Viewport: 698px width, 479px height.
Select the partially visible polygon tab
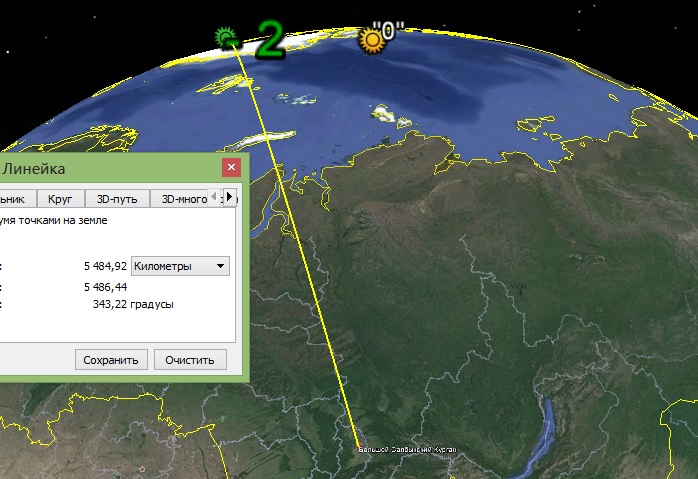(x=17, y=199)
